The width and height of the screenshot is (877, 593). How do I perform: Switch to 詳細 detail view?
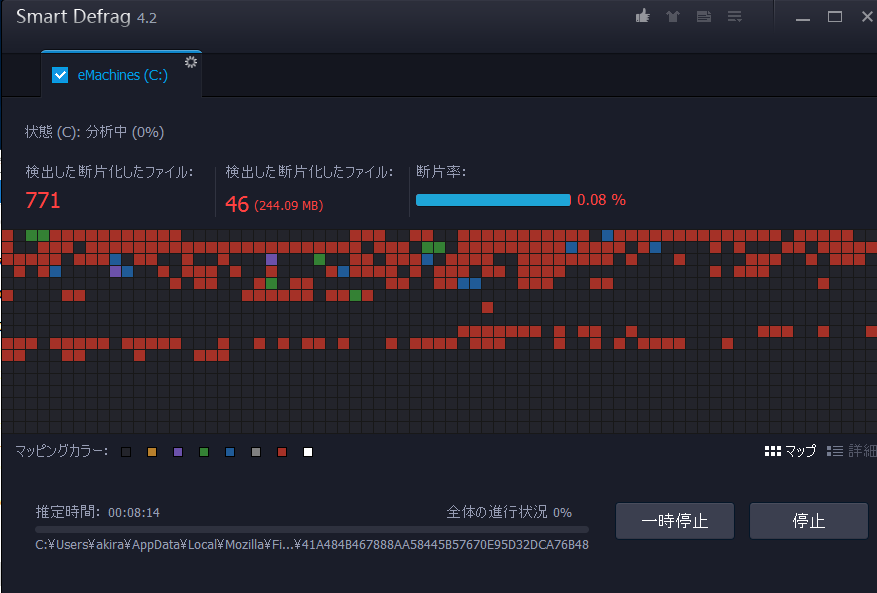tap(853, 451)
